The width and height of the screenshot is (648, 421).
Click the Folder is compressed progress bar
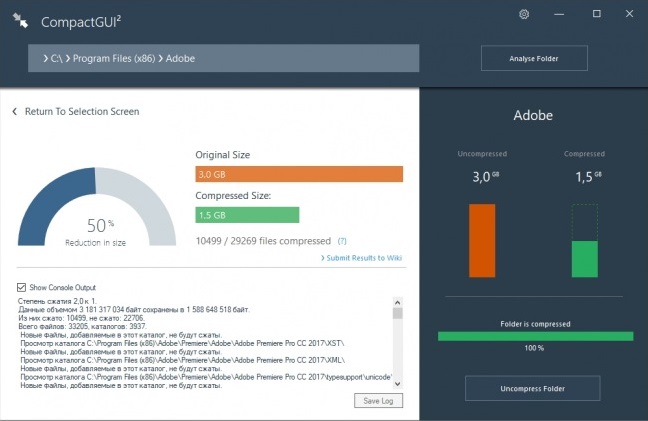point(534,336)
